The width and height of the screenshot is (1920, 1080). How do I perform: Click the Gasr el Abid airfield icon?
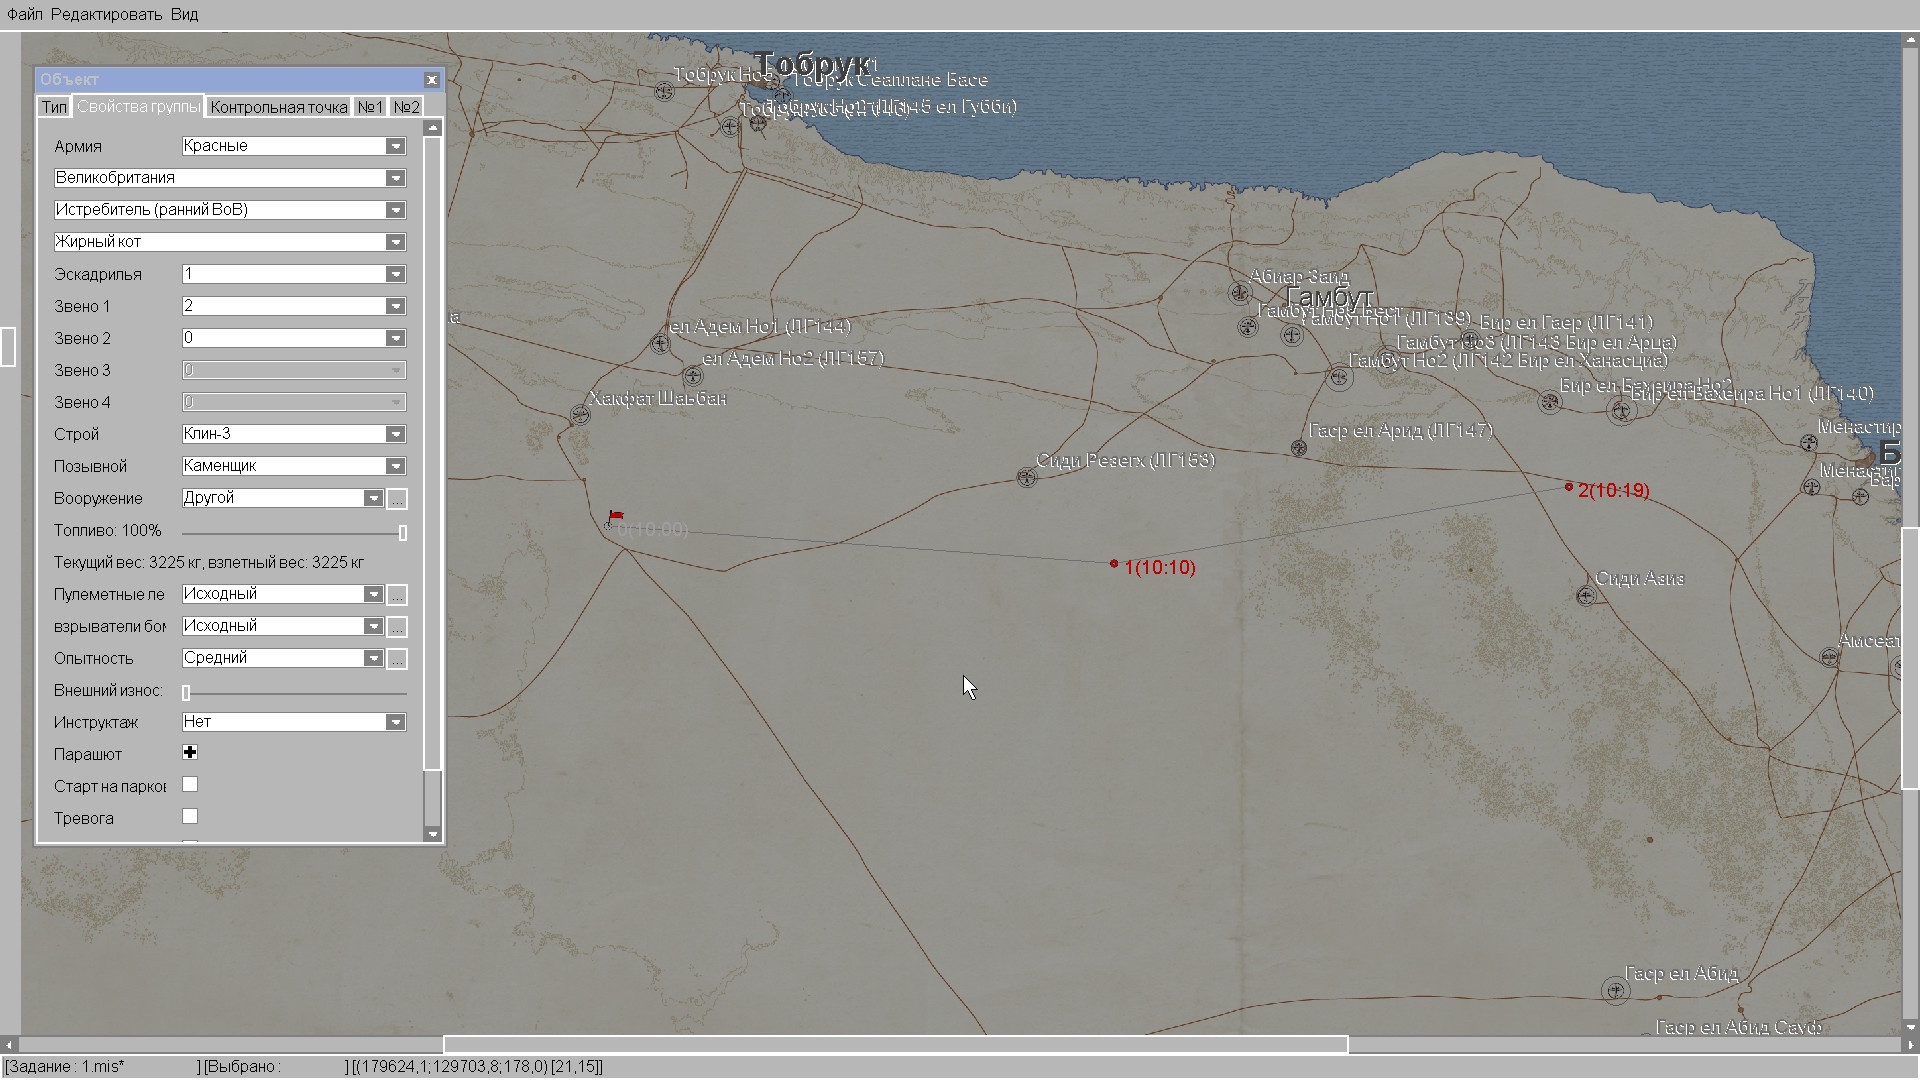[1615, 990]
